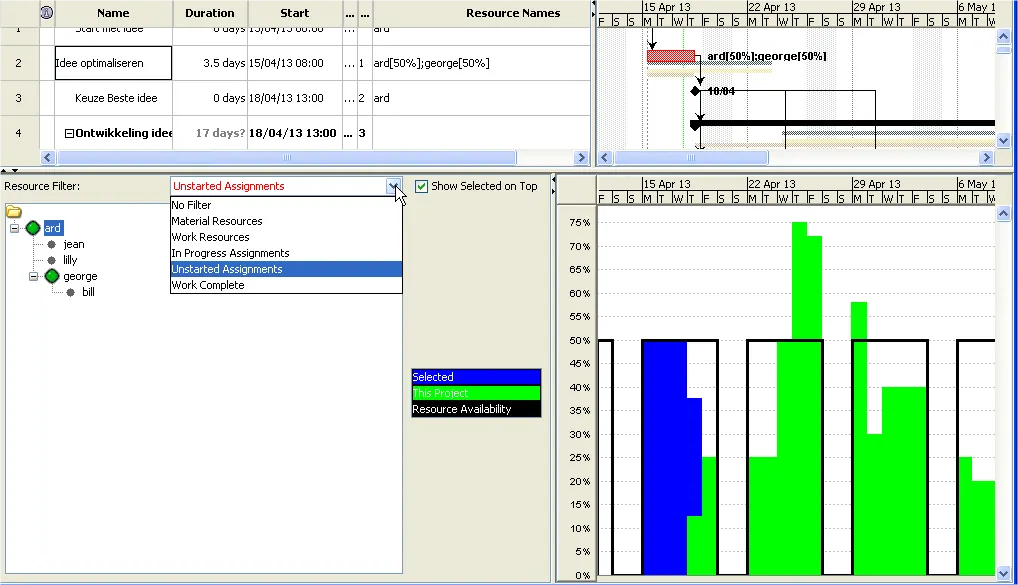The height and width of the screenshot is (585, 1018).
Task: Click the indicator column header icon
Action: tap(47, 12)
